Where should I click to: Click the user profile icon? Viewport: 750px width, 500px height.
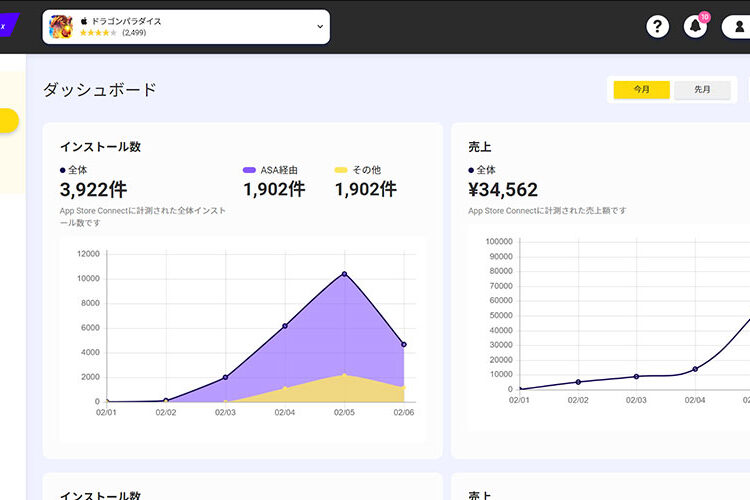point(736,27)
